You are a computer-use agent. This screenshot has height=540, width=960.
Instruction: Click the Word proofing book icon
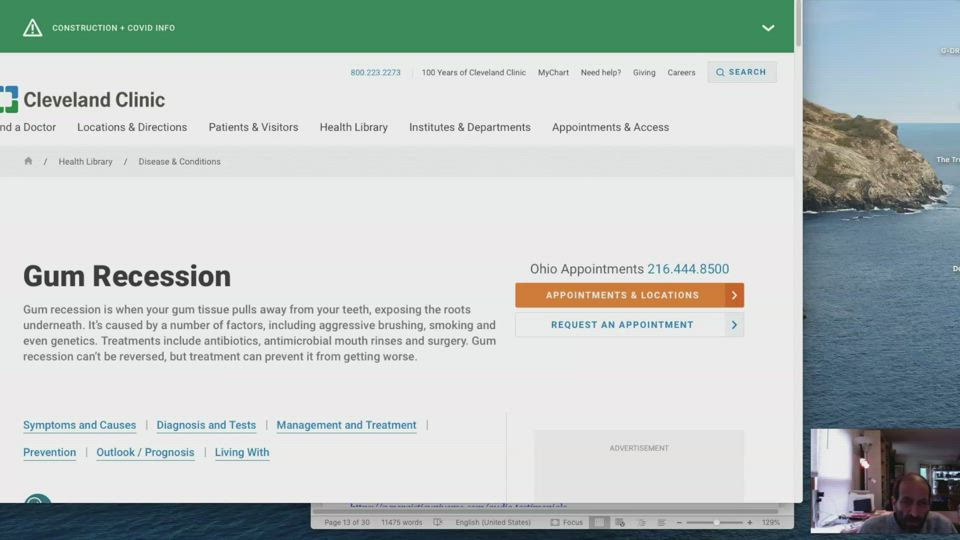point(438,522)
